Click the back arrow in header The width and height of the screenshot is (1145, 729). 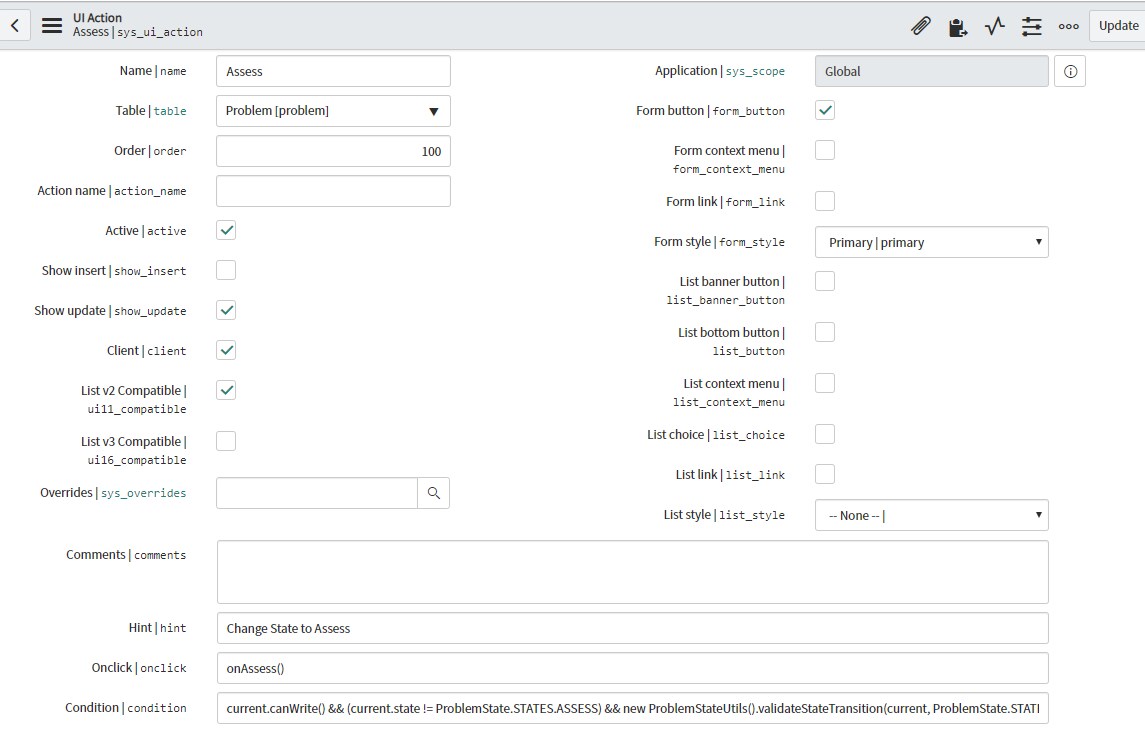pyautogui.click(x=15, y=25)
